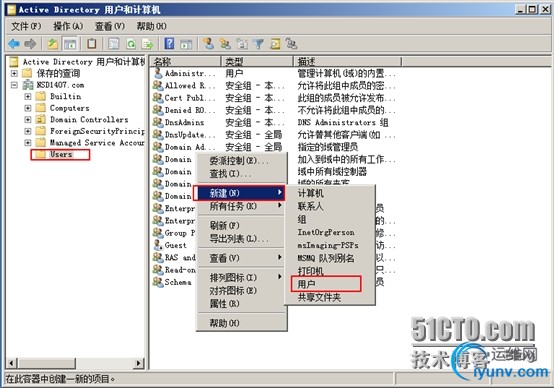The height and width of the screenshot is (388, 554).
Task: Click 委派控制(E)... in context menu
Action: coord(242,161)
